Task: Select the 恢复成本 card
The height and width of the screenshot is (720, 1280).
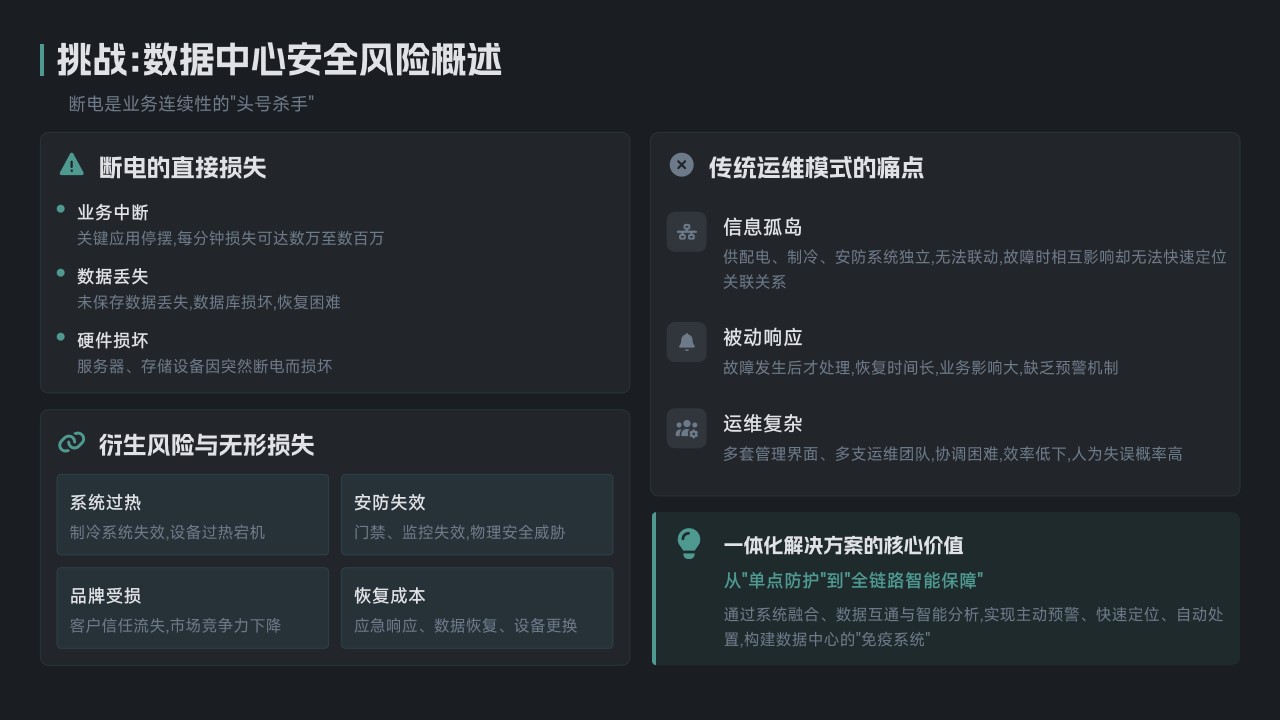Action: pos(477,608)
